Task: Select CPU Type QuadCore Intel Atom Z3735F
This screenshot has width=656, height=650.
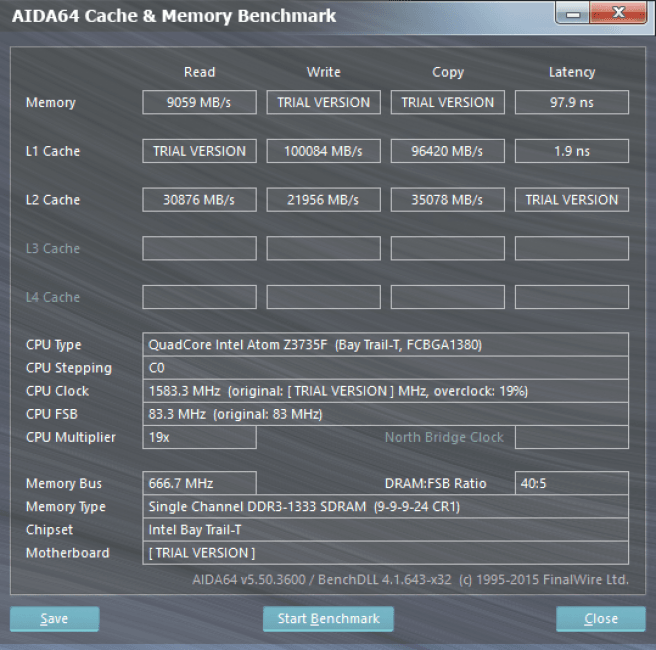Action: [385, 345]
